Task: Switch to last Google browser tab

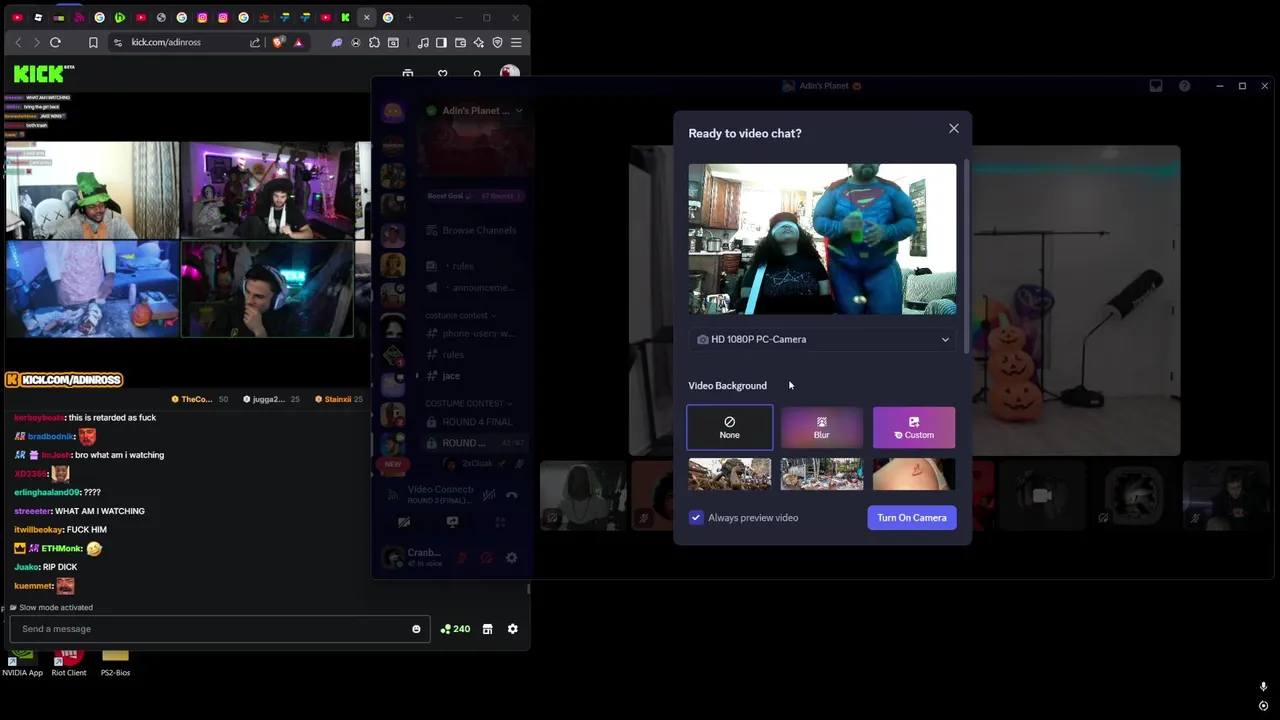Action: [x=388, y=17]
